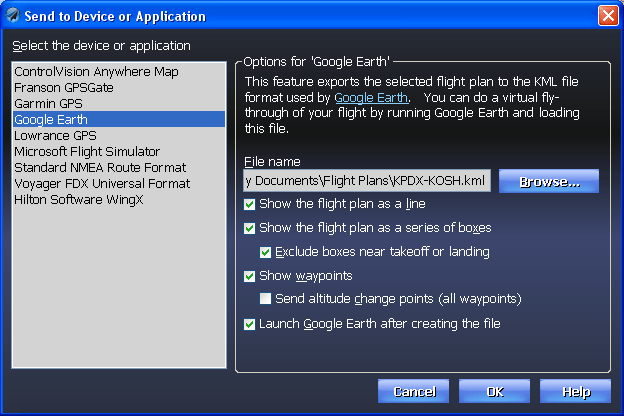
Task: Toggle Launch Google Earth after creating file
Action: (250, 324)
